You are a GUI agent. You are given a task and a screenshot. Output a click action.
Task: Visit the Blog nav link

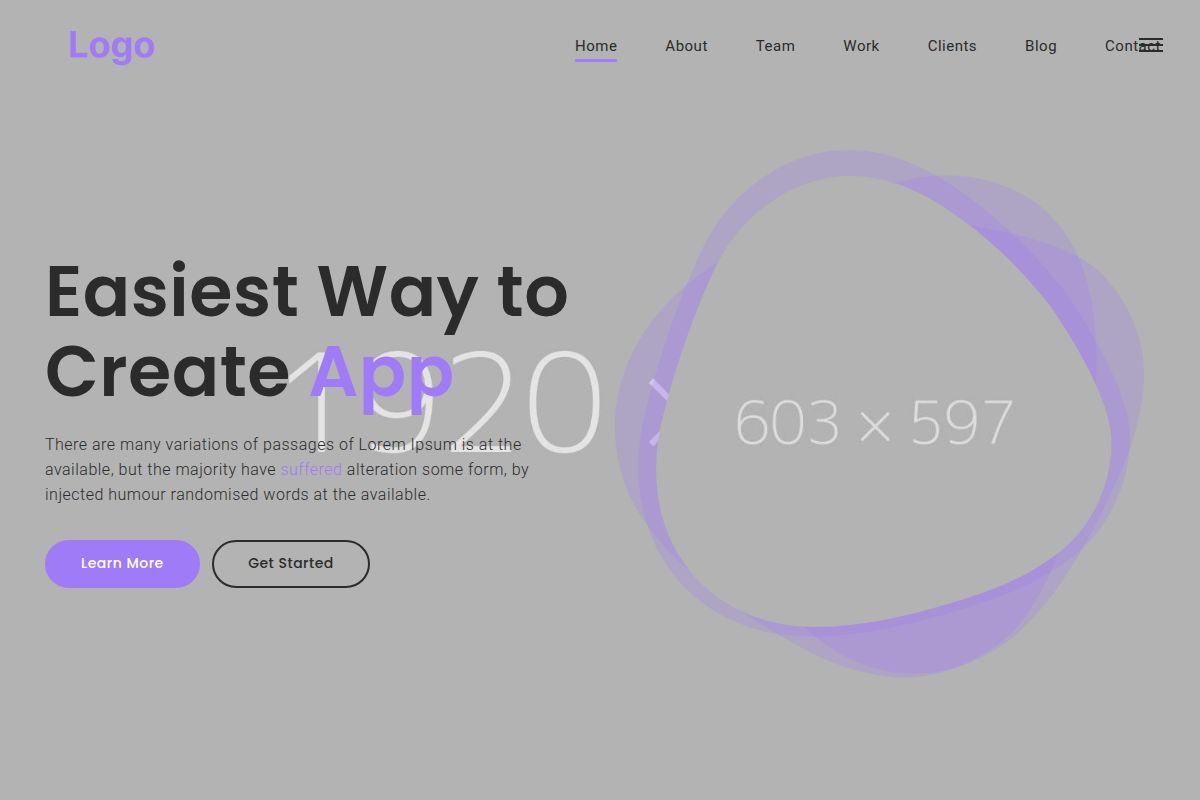(1040, 46)
